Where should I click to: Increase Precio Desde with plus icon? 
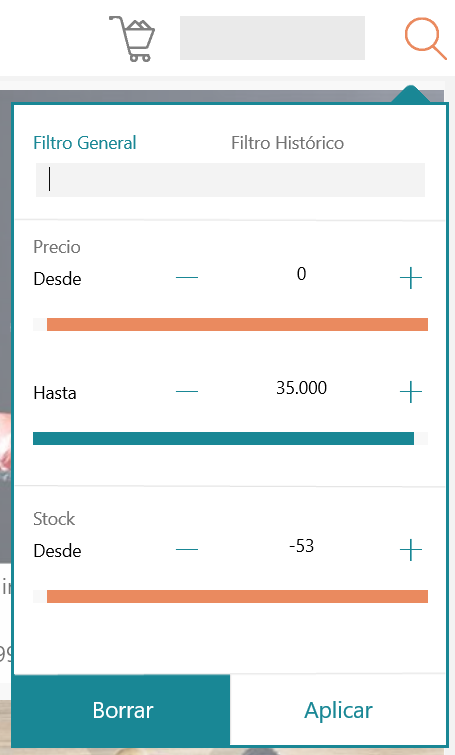click(x=411, y=278)
